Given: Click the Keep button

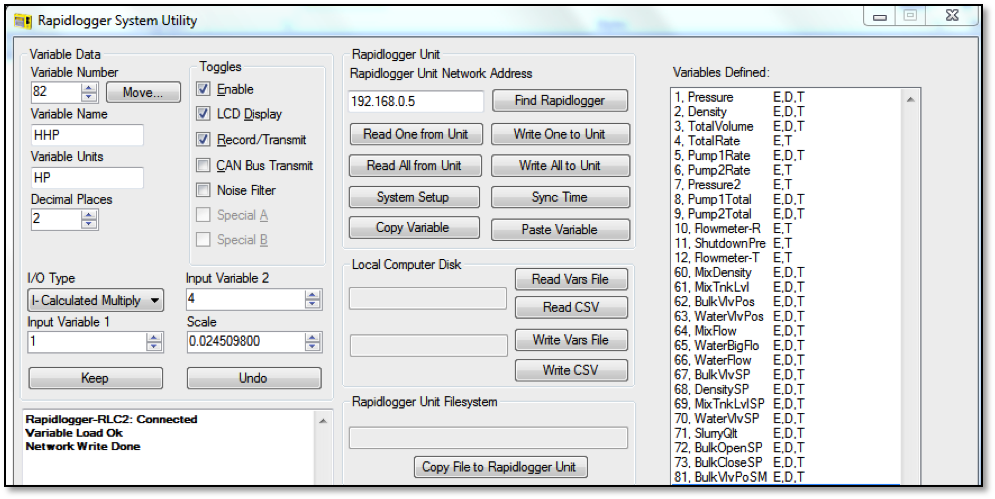Looking at the screenshot, I should tap(95, 378).
